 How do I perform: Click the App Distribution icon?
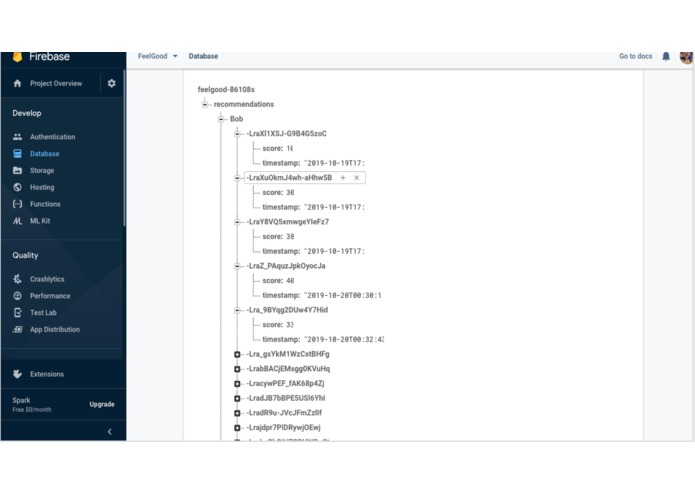17,330
